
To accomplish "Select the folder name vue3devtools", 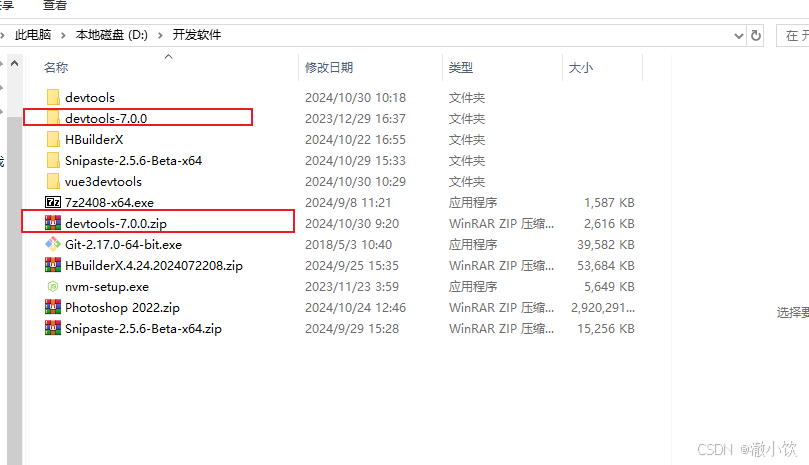I will 103,182.
